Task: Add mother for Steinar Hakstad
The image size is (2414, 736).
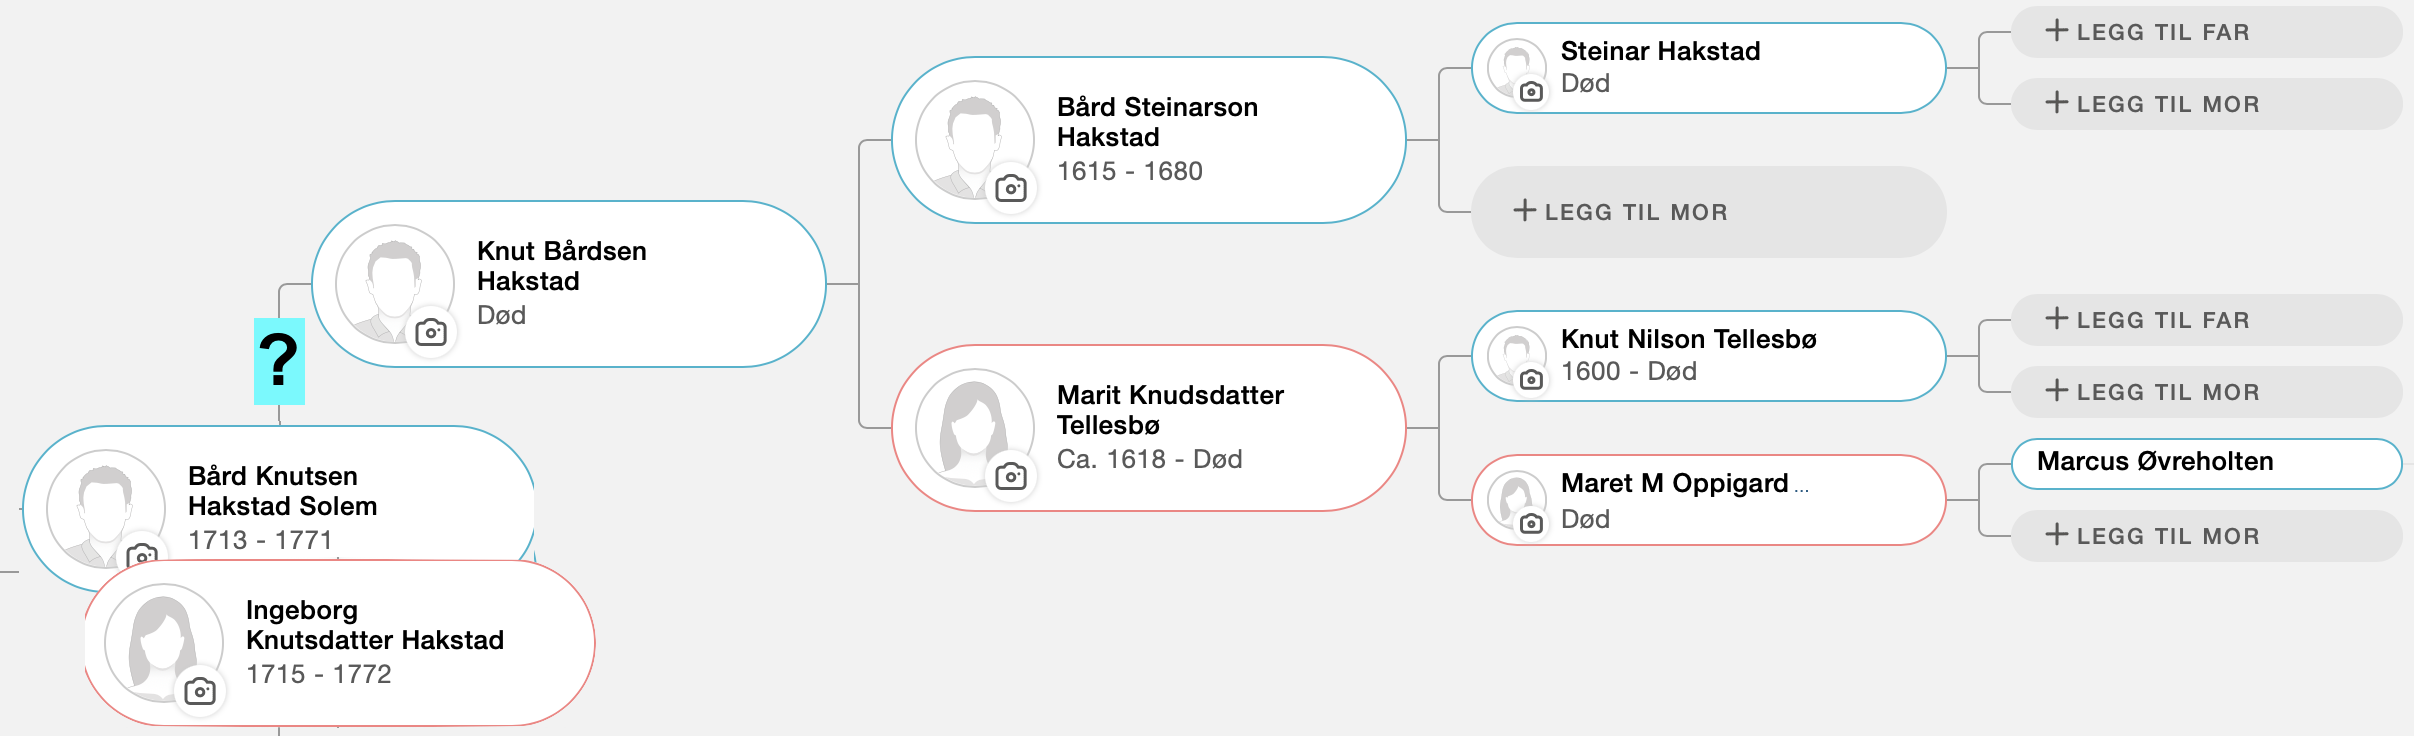Action: tap(2206, 104)
